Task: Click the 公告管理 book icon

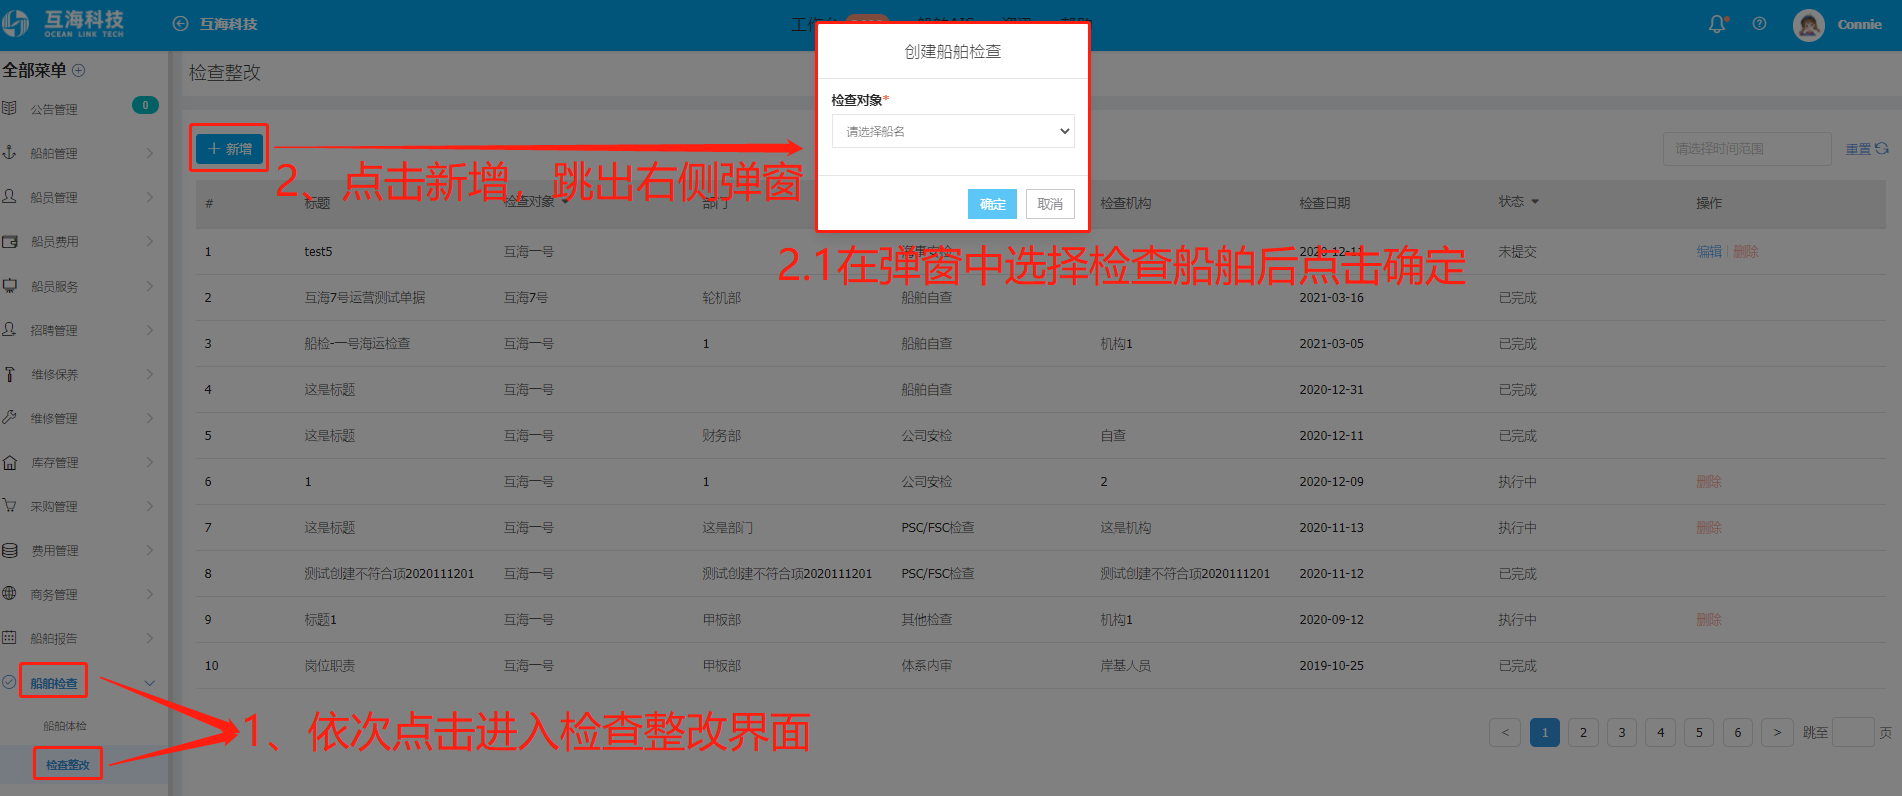Action: click(x=9, y=108)
